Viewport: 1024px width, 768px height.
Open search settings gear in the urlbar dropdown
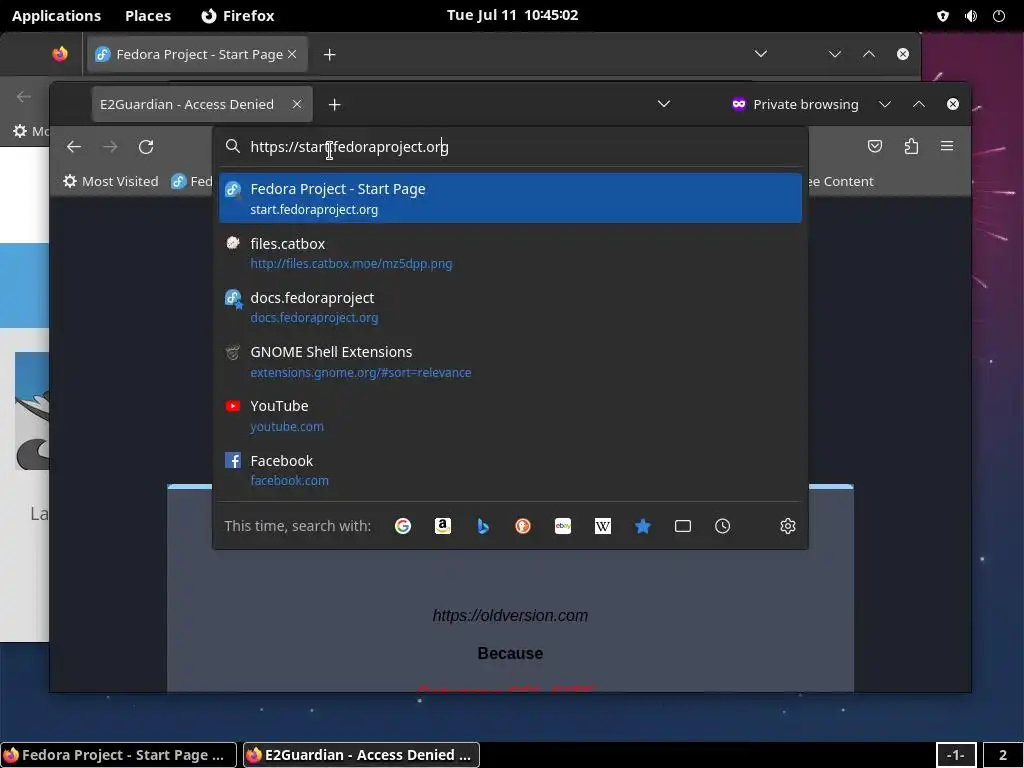click(x=788, y=526)
